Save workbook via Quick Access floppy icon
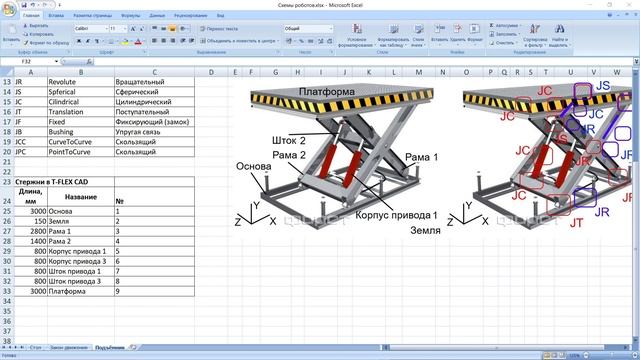This screenshot has width=640, height=360. click(x=24, y=5)
